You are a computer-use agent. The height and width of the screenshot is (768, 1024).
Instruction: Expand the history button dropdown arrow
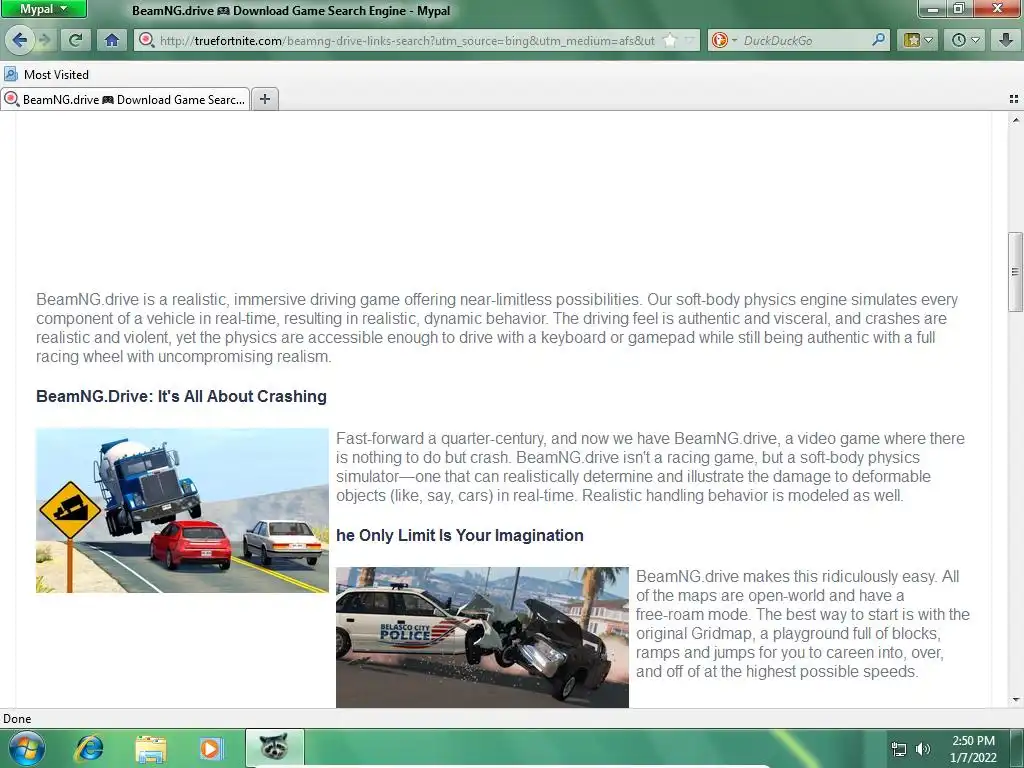[x=976, y=40]
